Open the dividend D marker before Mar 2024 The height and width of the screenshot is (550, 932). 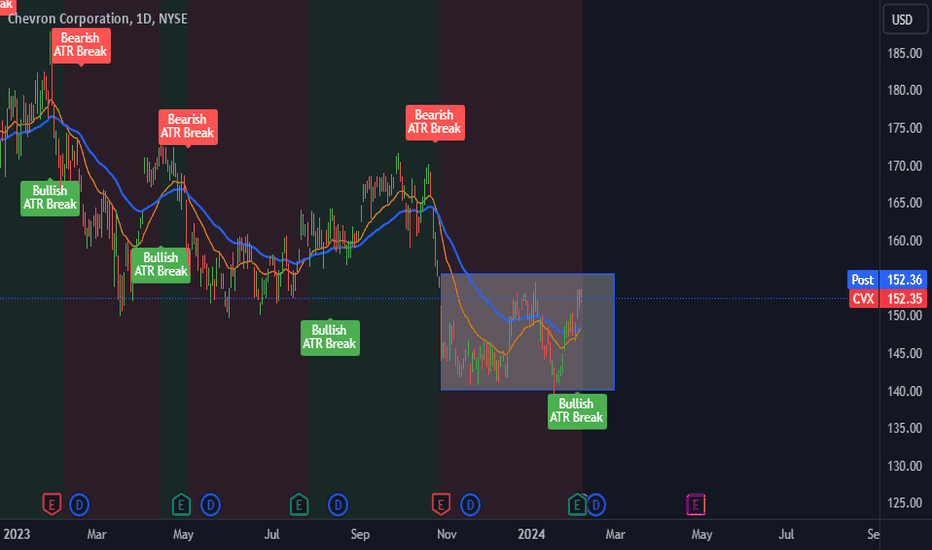596,505
